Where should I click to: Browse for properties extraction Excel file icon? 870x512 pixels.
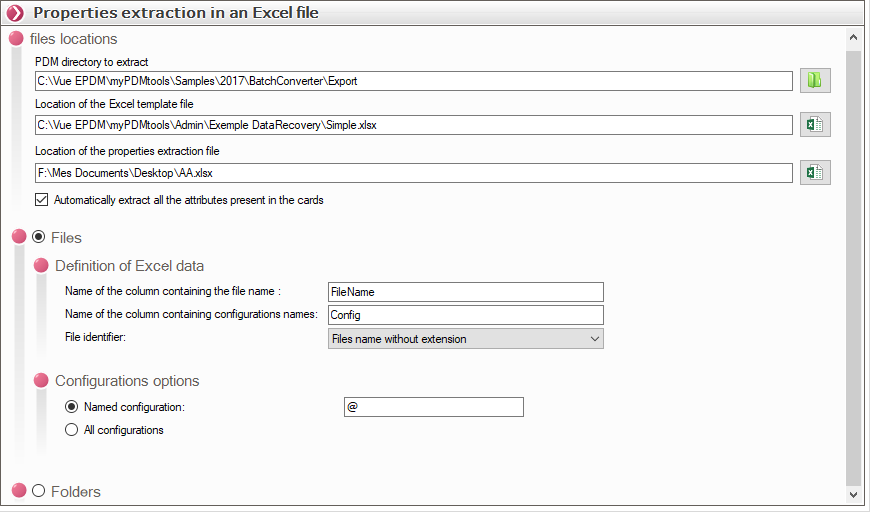coord(815,173)
